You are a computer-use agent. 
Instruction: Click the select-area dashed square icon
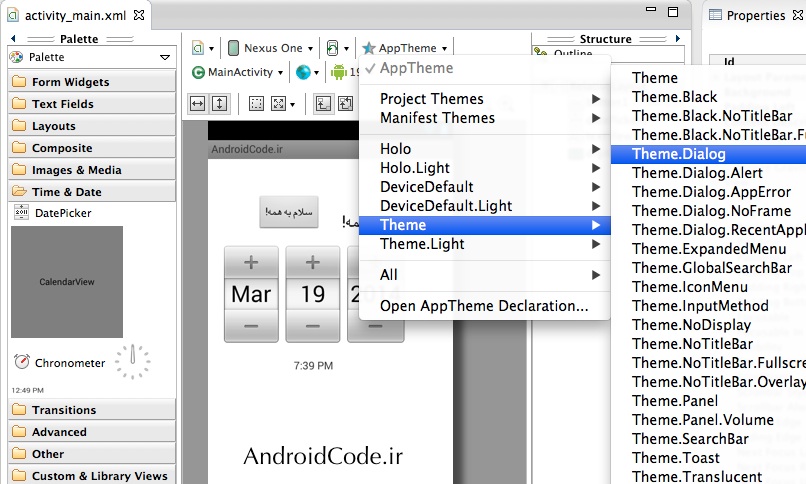click(x=256, y=103)
